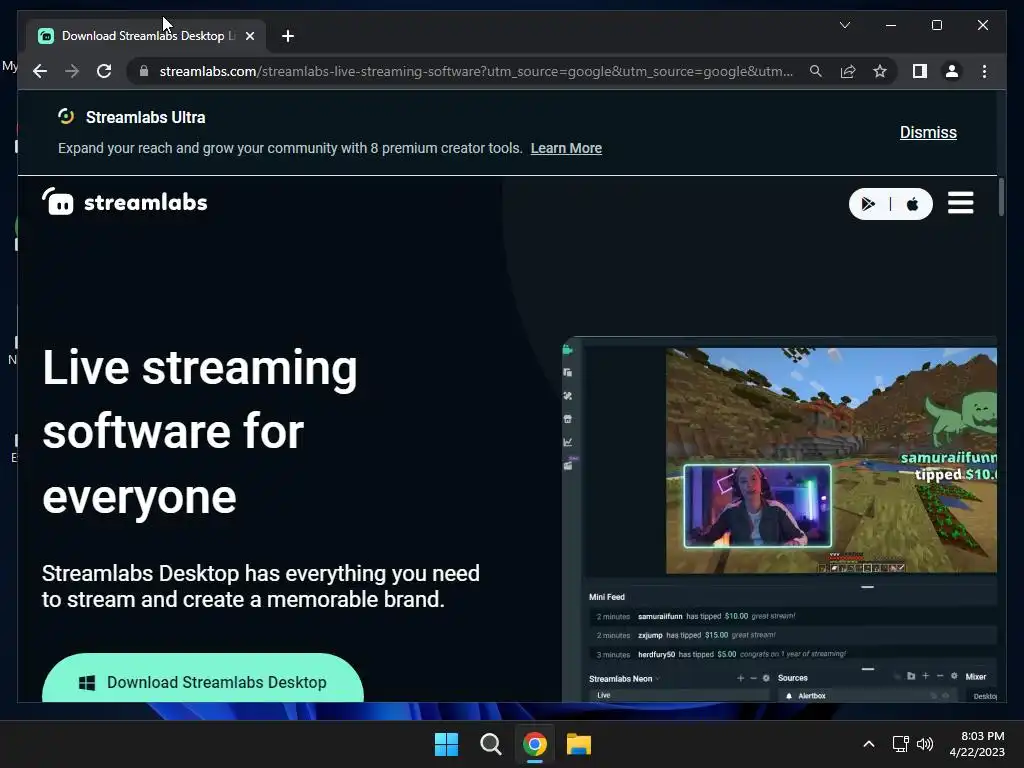This screenshot has height=768, width=1024.
Task: Reload the Streamlabs page
Action: pos(104,71)
